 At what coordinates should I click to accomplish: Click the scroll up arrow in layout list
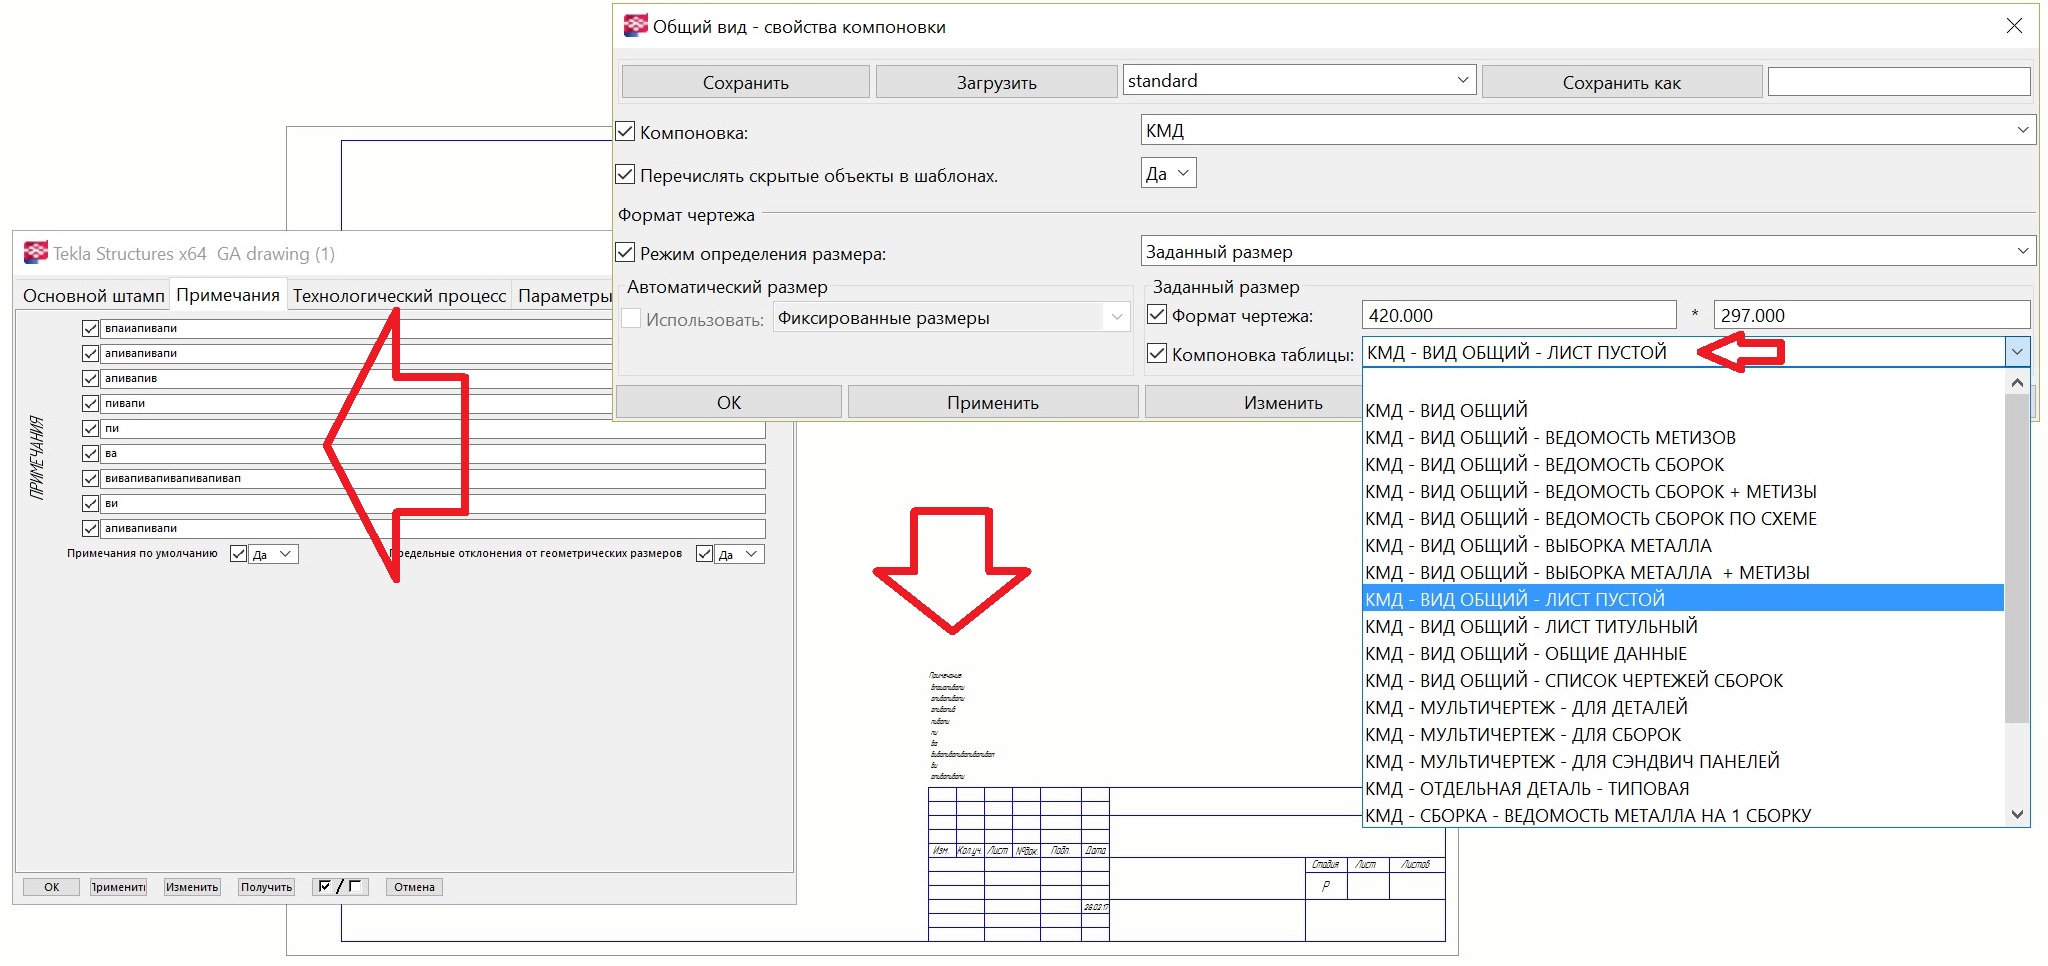tap(2017, 383)
